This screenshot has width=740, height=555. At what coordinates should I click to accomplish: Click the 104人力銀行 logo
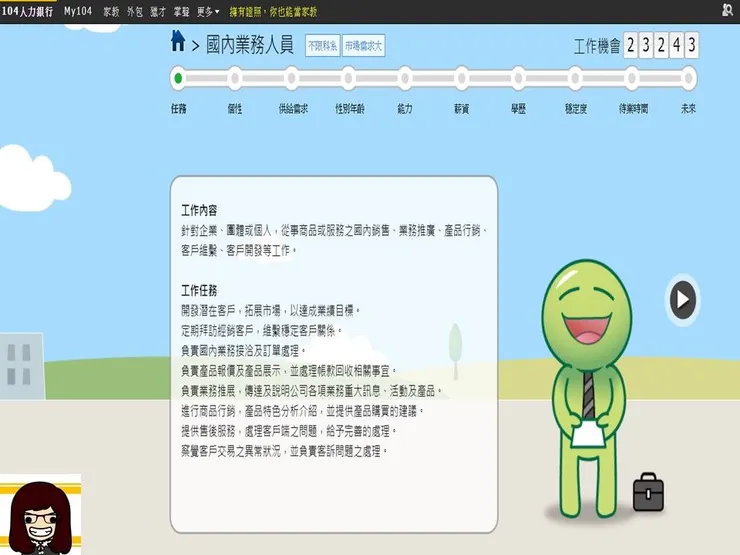[x=27, y=11]
